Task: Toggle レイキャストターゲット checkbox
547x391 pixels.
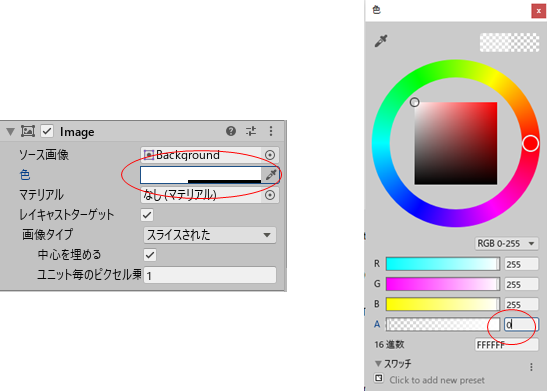Action: 147,215
